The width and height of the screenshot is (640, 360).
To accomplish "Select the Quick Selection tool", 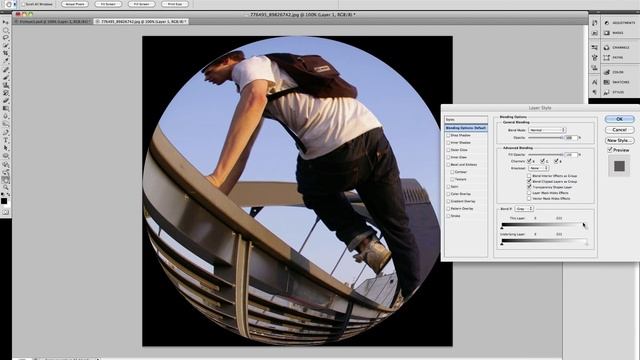I will click(x=5, y=46).
